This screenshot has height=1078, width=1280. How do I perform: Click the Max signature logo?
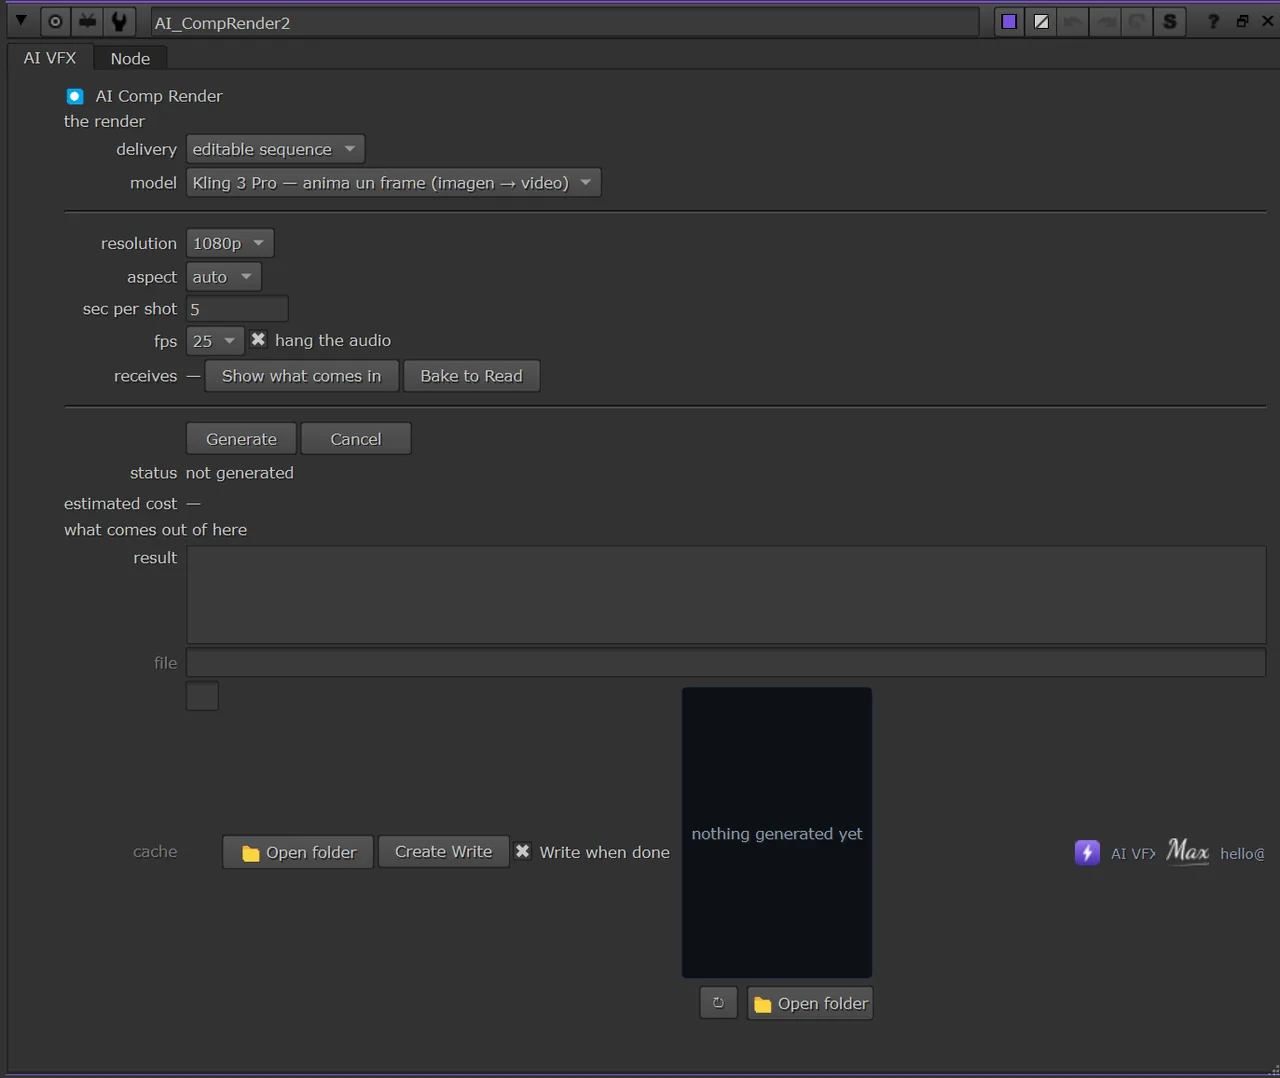coord(1187,852)
